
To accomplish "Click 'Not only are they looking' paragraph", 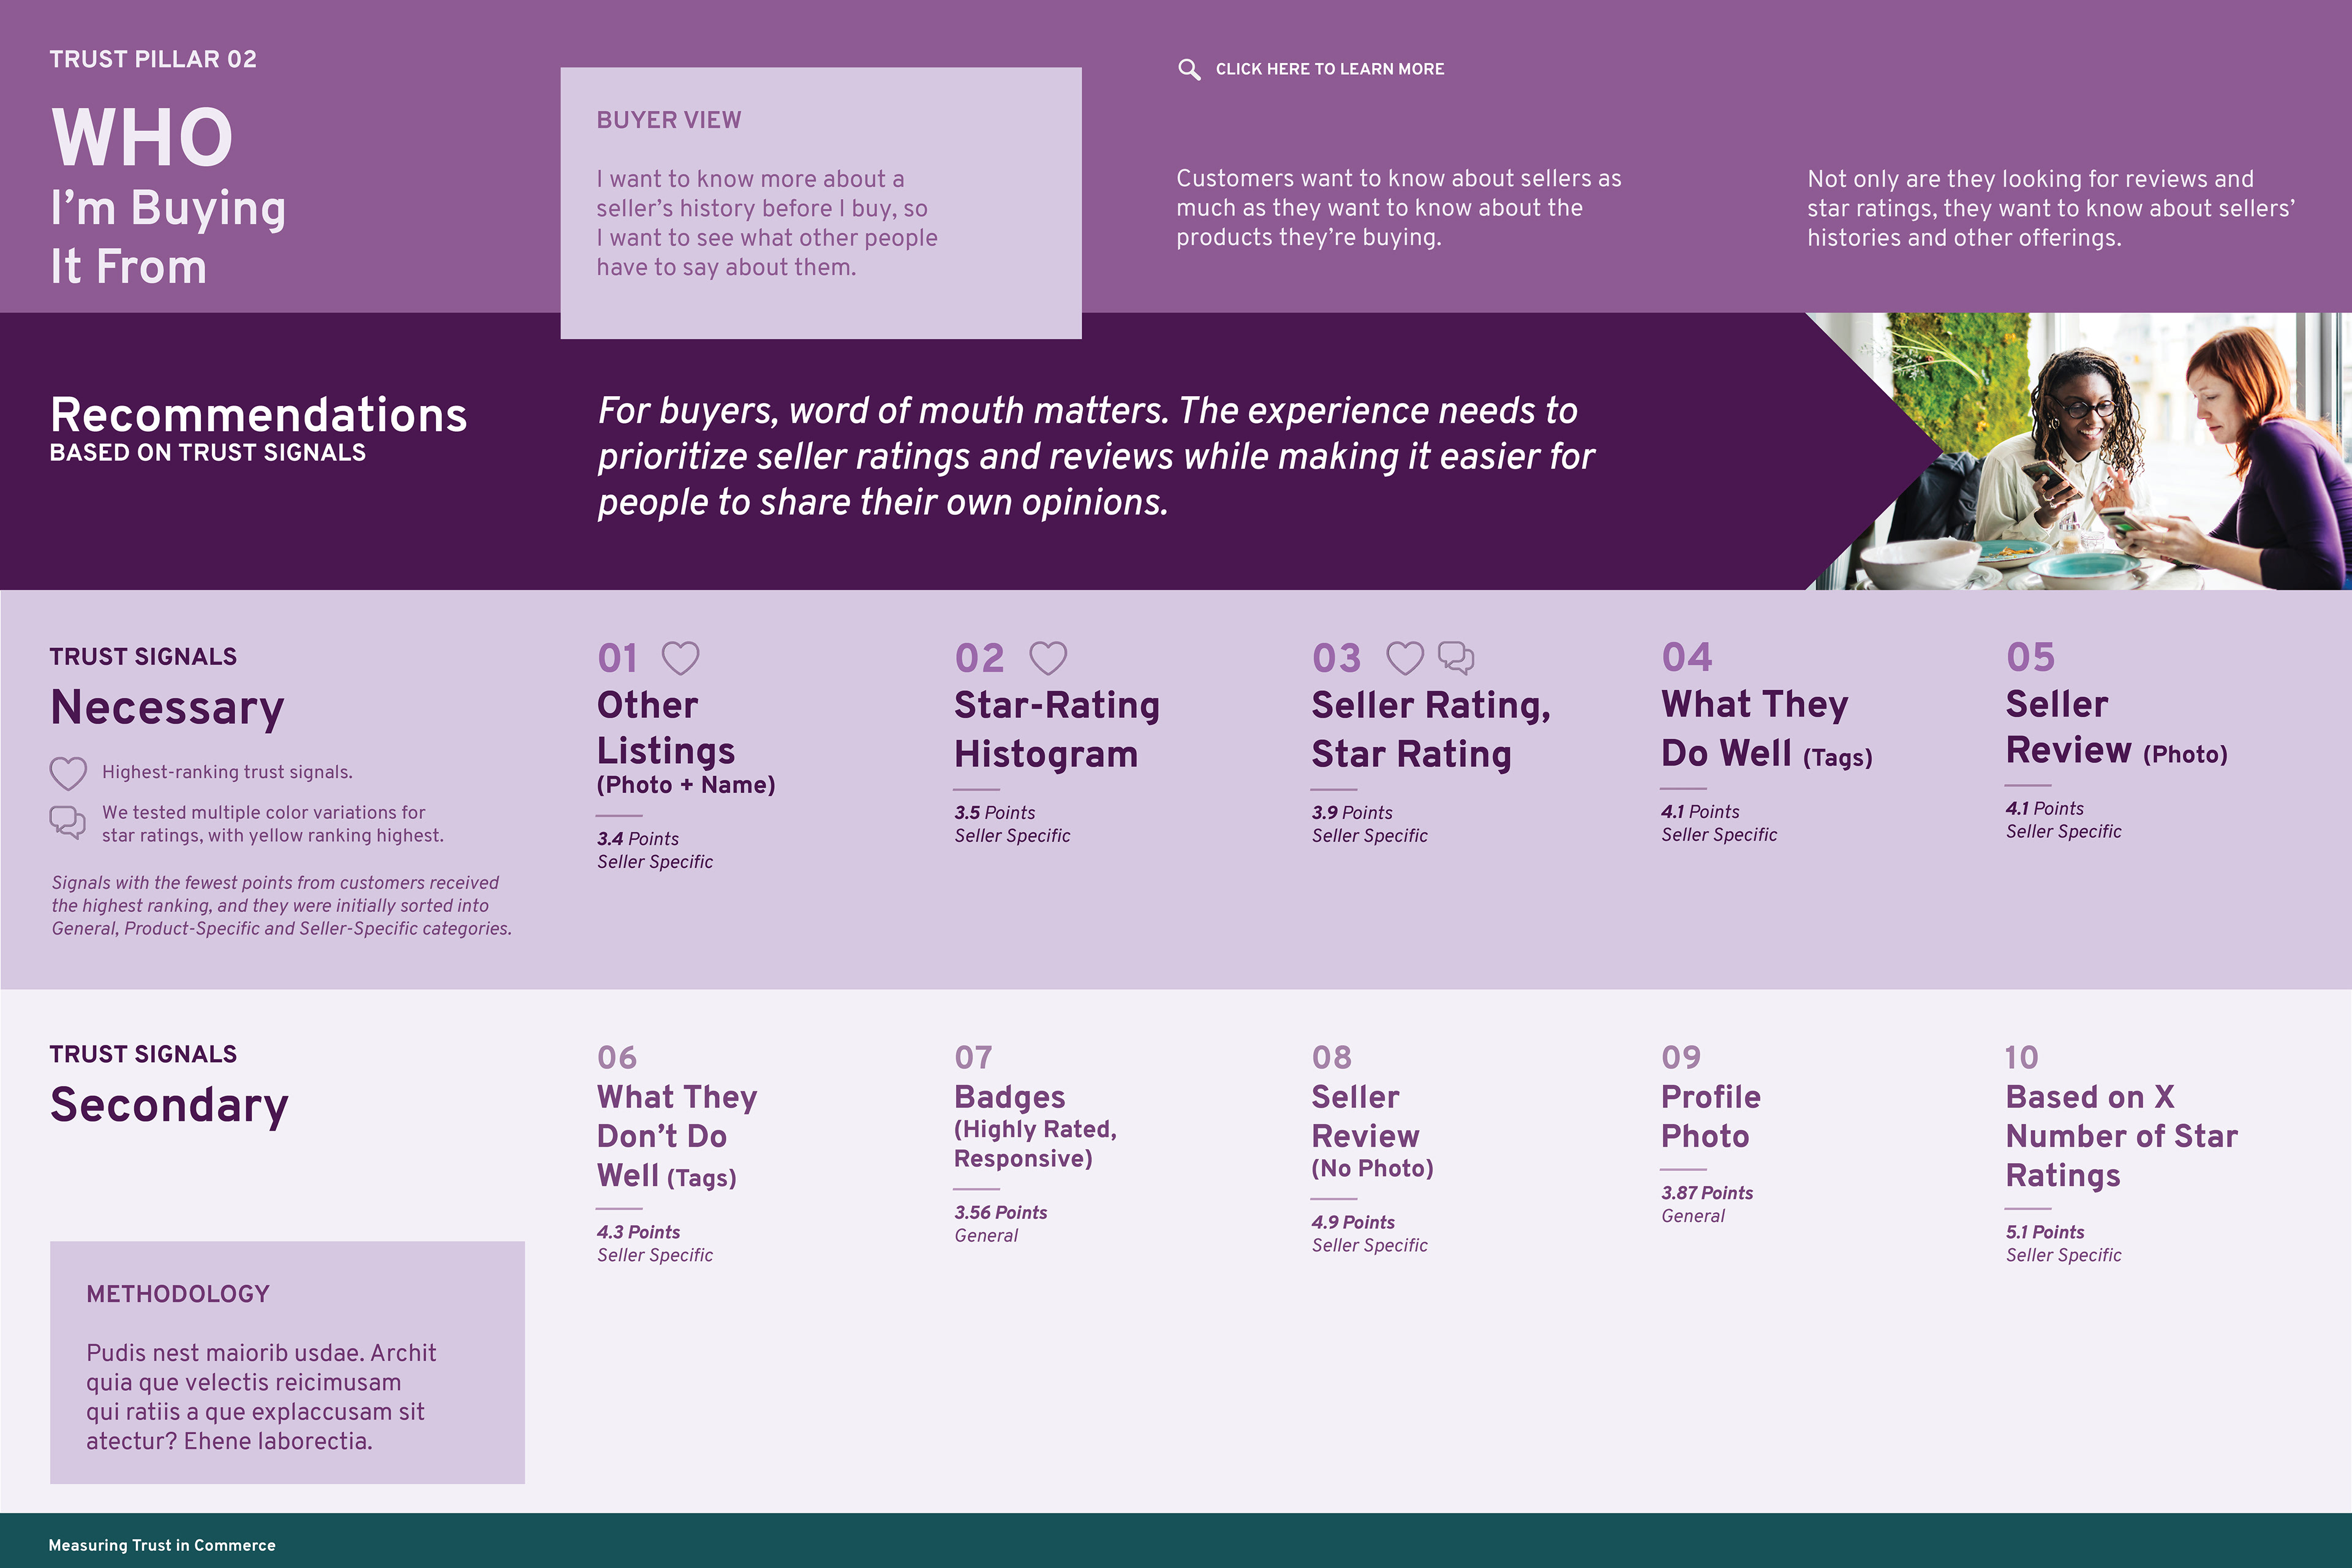I will tap(2051, 208).
